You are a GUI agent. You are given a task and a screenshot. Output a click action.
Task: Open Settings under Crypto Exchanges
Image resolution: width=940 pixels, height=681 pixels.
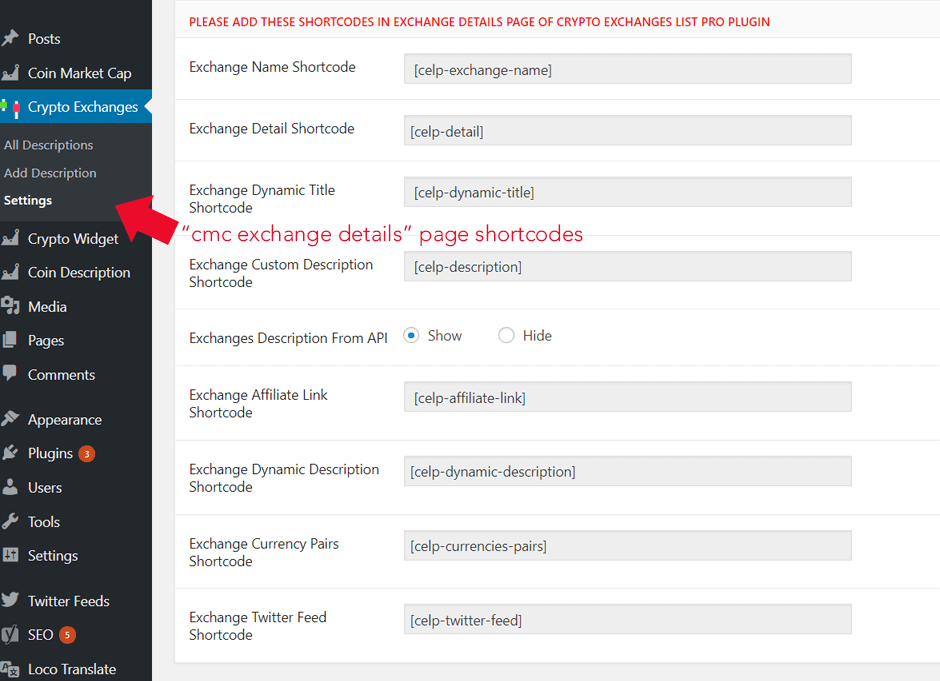pyautogui.click(x=28, y=200)
